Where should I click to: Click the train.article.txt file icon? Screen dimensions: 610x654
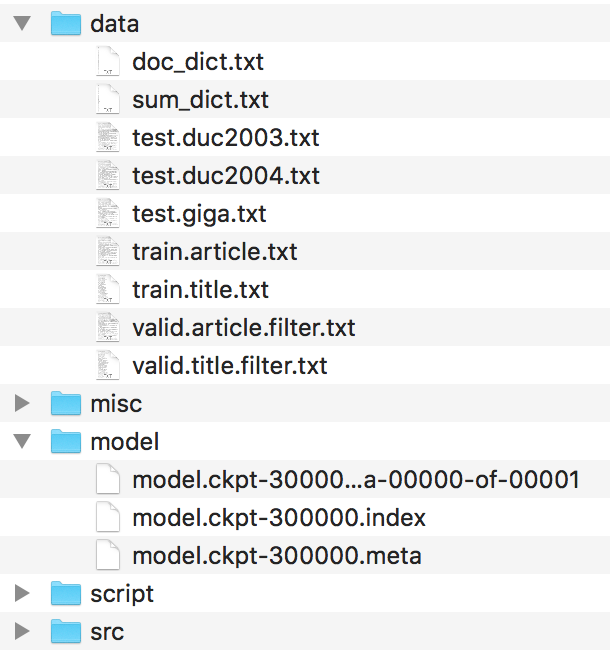pyautogui.click(x=107, y=252)
